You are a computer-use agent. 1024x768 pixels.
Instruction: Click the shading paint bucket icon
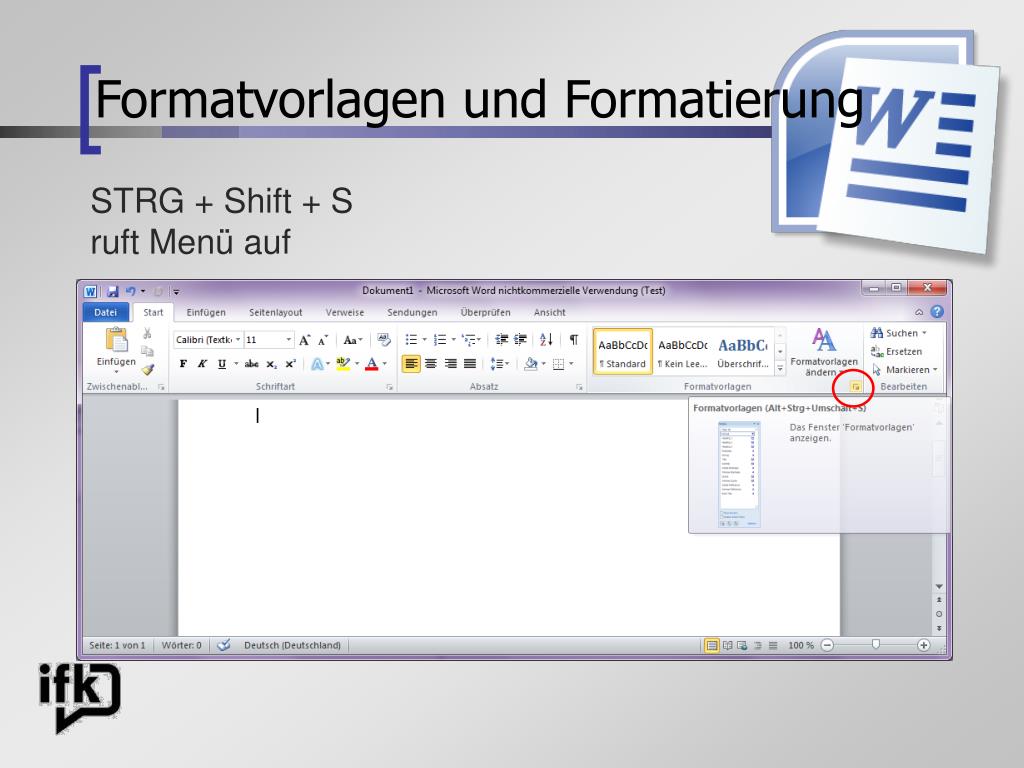point(530,364)
